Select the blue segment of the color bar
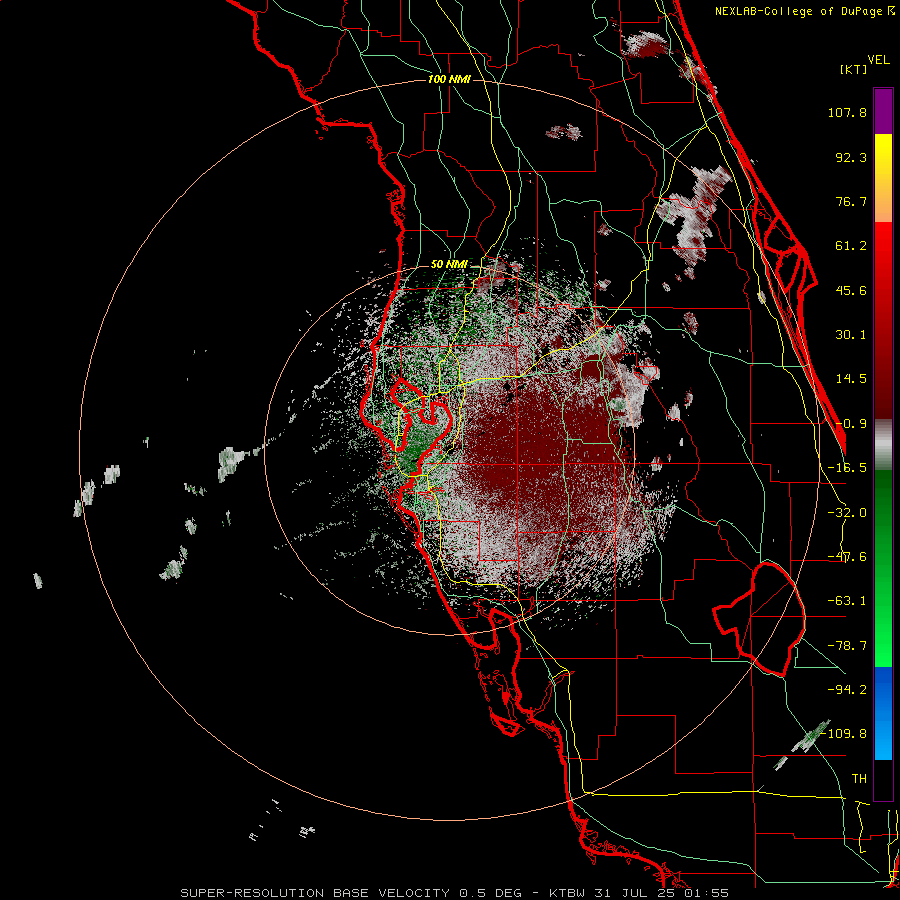The width and height of the screenshot is (900, 900). pos(883,713)
